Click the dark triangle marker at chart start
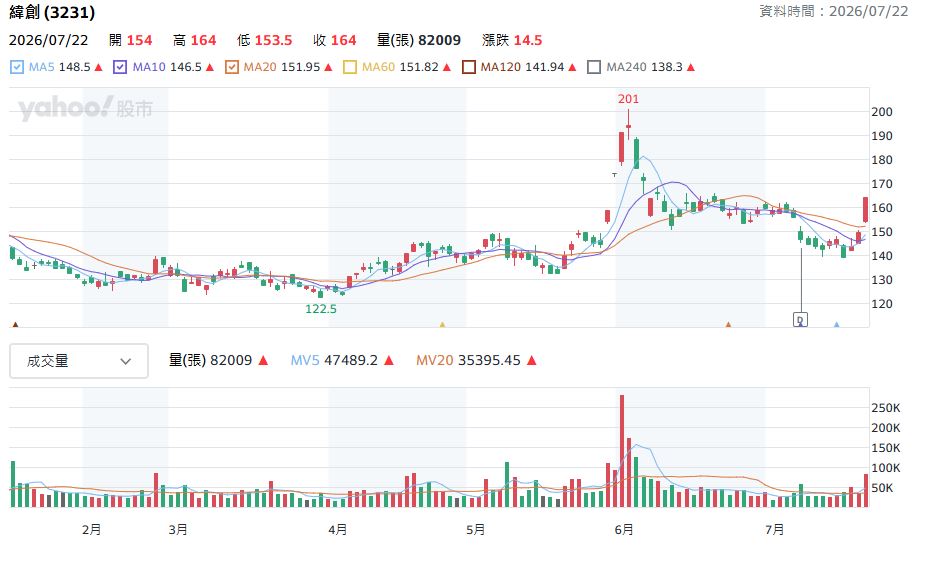 coord(15,324)
